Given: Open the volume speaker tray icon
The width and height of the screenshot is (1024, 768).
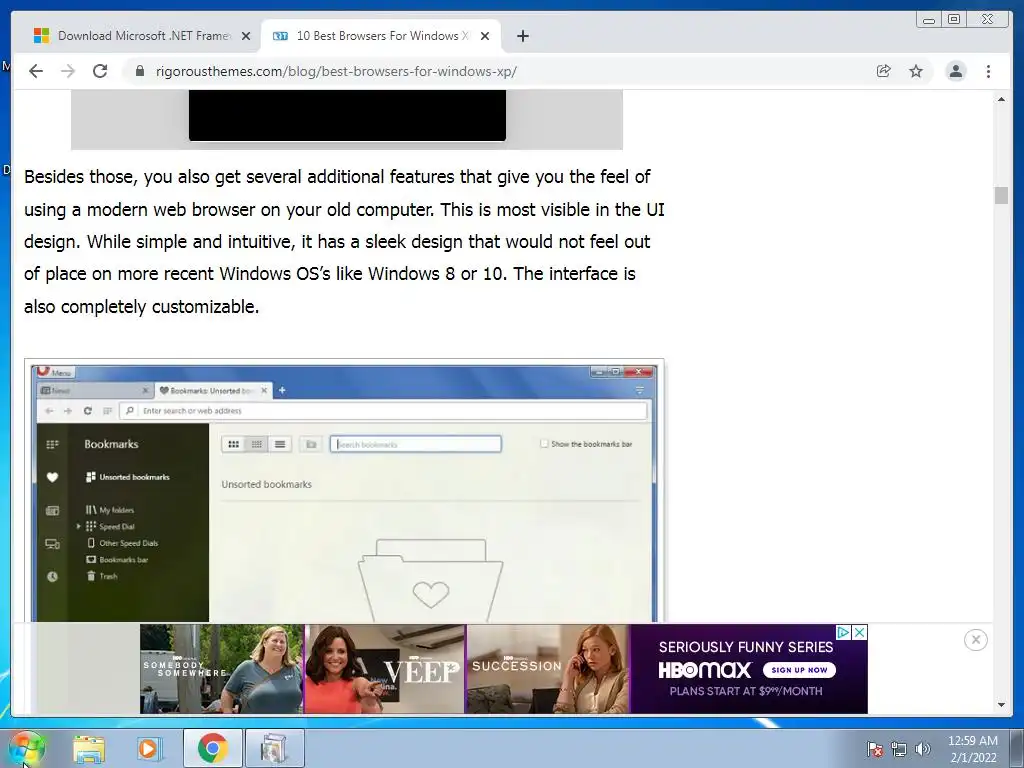Looking at the screenshot, I should point(922,749).
